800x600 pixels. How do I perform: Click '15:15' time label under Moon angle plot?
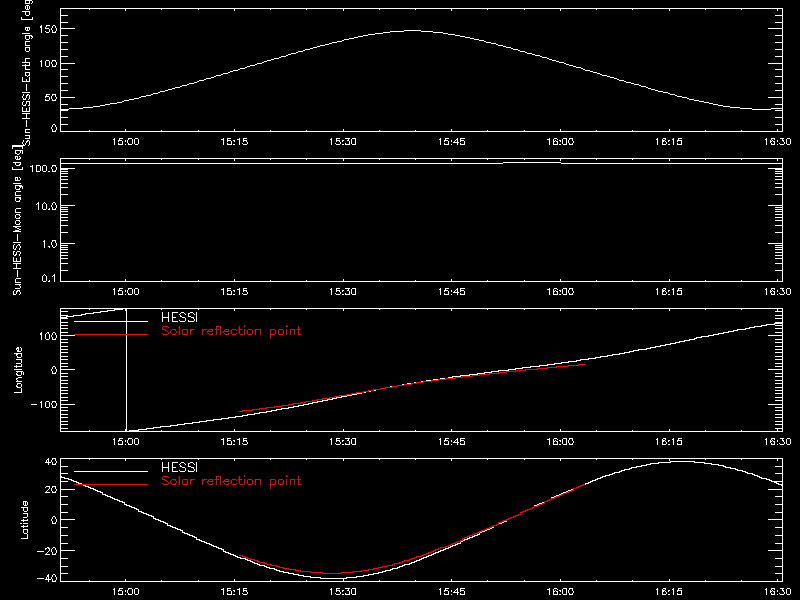click(x=234, y=292)
